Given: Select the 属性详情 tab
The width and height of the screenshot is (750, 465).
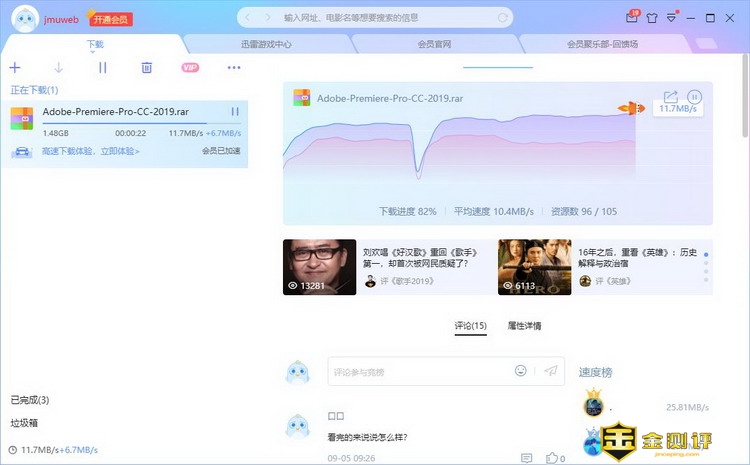Looking at the screenshot, I should (x=524, y=326).
